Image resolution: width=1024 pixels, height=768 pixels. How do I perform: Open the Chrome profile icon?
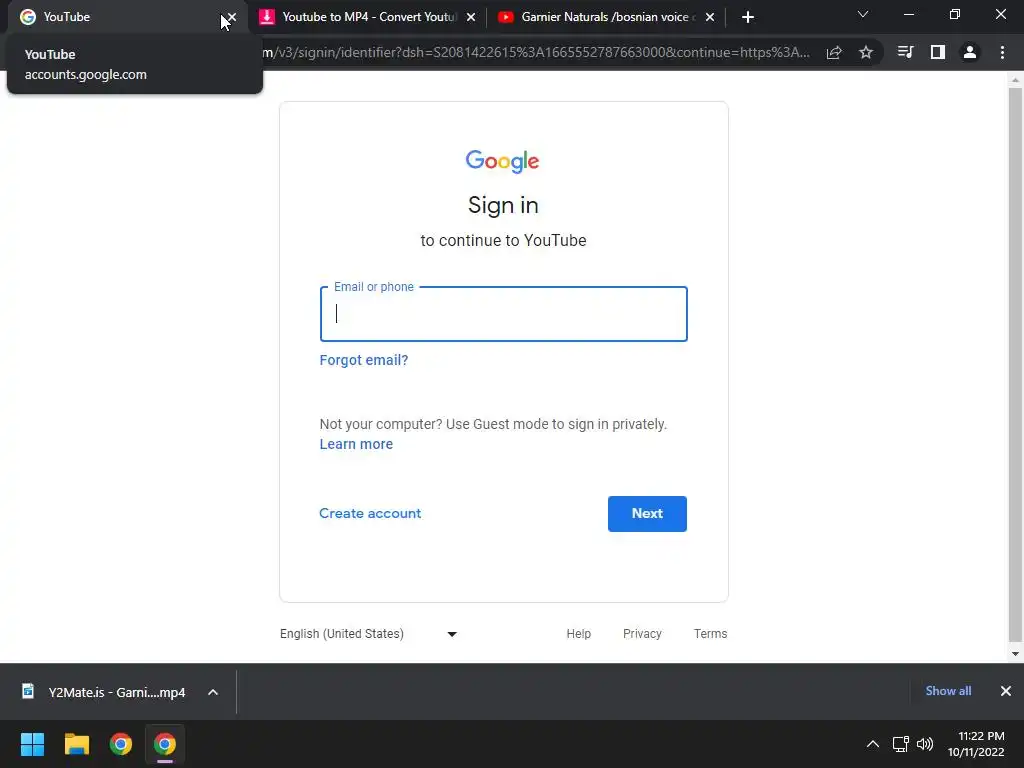[970, 52]
